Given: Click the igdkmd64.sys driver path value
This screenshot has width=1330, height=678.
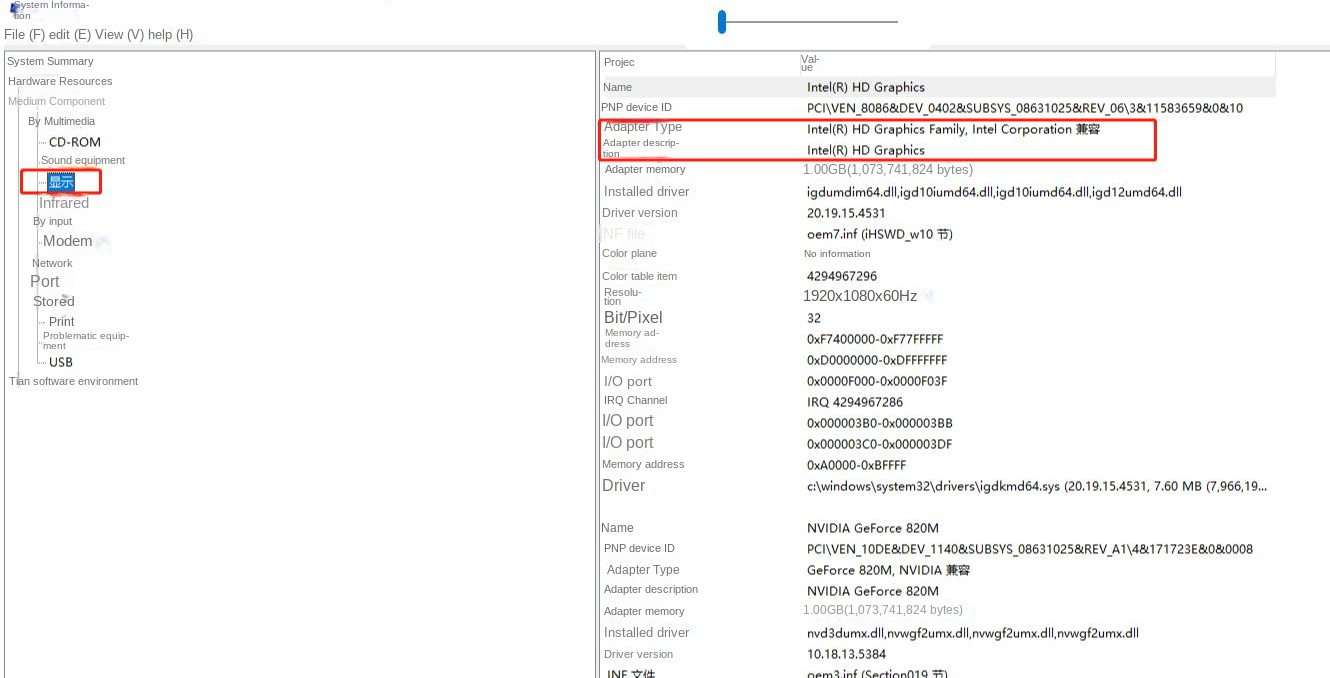Looking at the screenshot, I should coord(1037,486).
